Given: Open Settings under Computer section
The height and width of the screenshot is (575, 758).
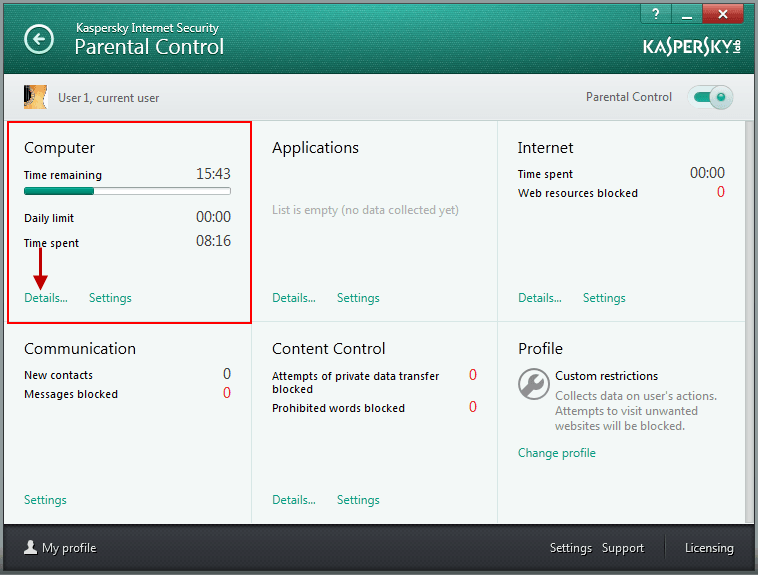Looking at the screenshot, I should click(110, 298).
